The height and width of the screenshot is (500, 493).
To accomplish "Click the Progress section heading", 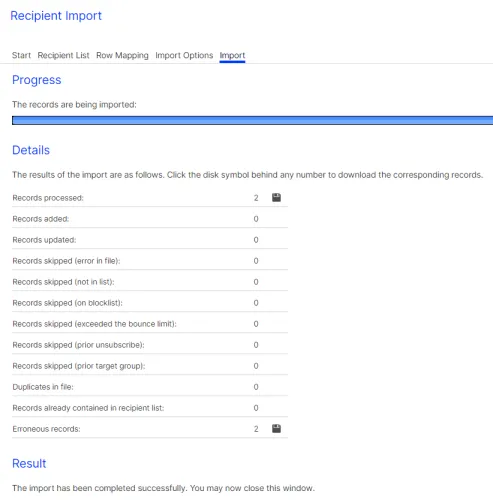I will coord(37,80).
